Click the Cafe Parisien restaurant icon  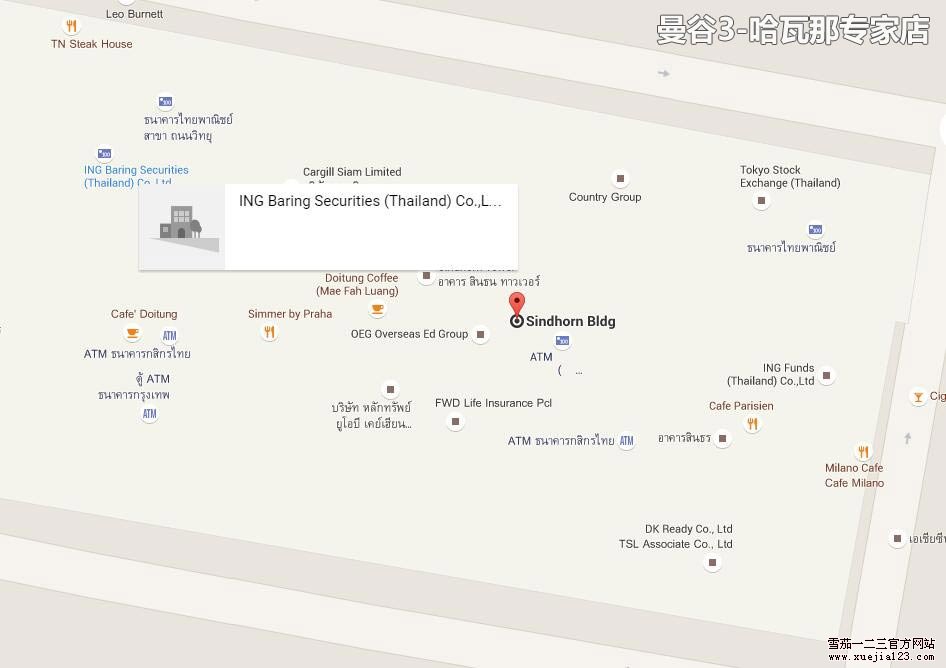pos(752,424)
